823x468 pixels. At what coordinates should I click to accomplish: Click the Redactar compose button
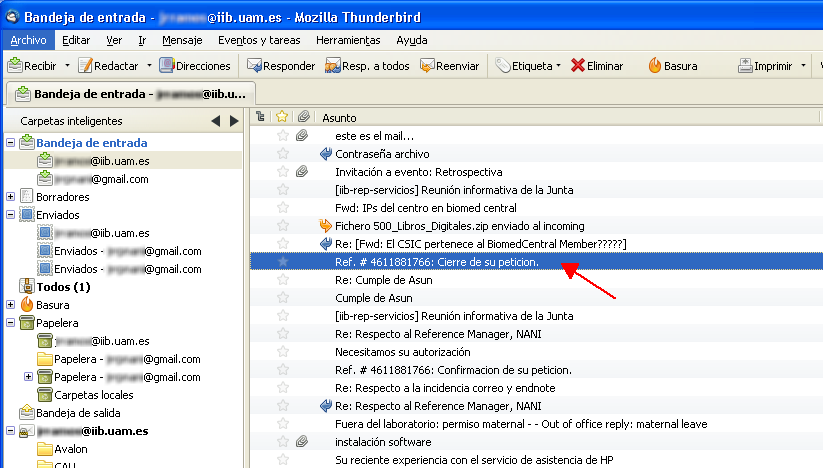108,66
